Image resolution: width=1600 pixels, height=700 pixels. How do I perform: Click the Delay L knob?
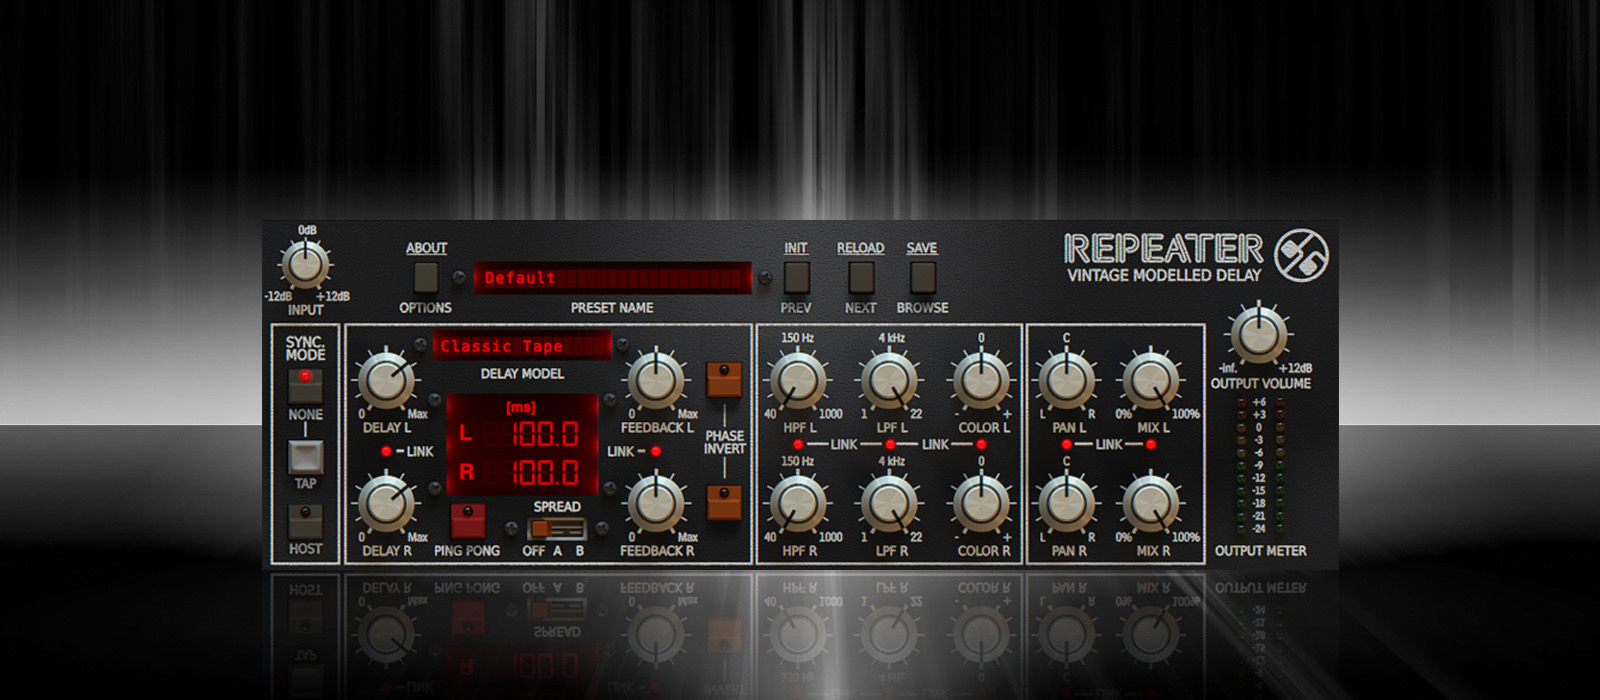(386, 380)
